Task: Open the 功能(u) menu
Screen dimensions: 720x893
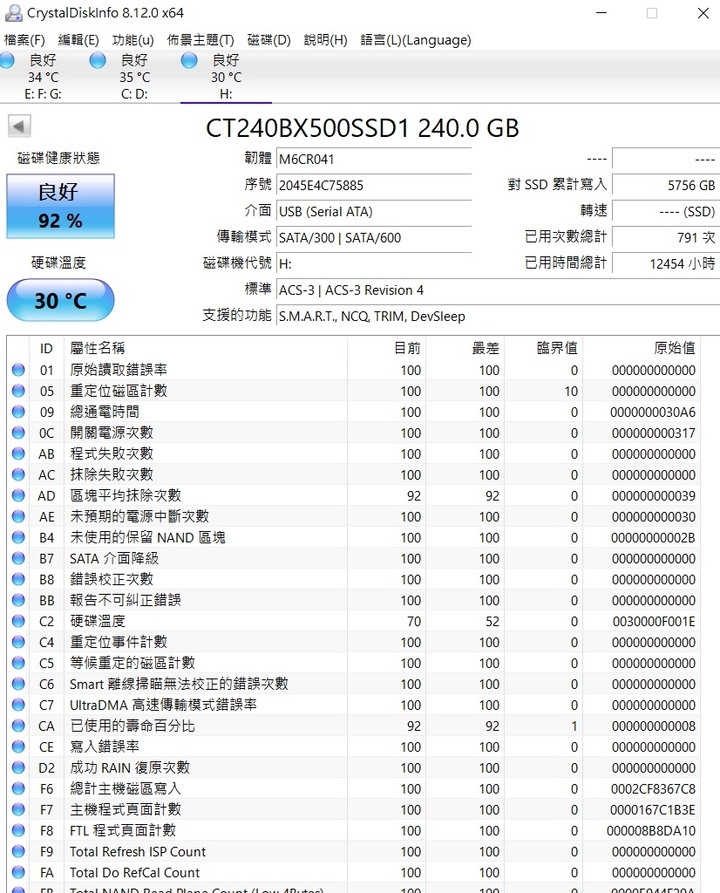Action: point(133,40)
